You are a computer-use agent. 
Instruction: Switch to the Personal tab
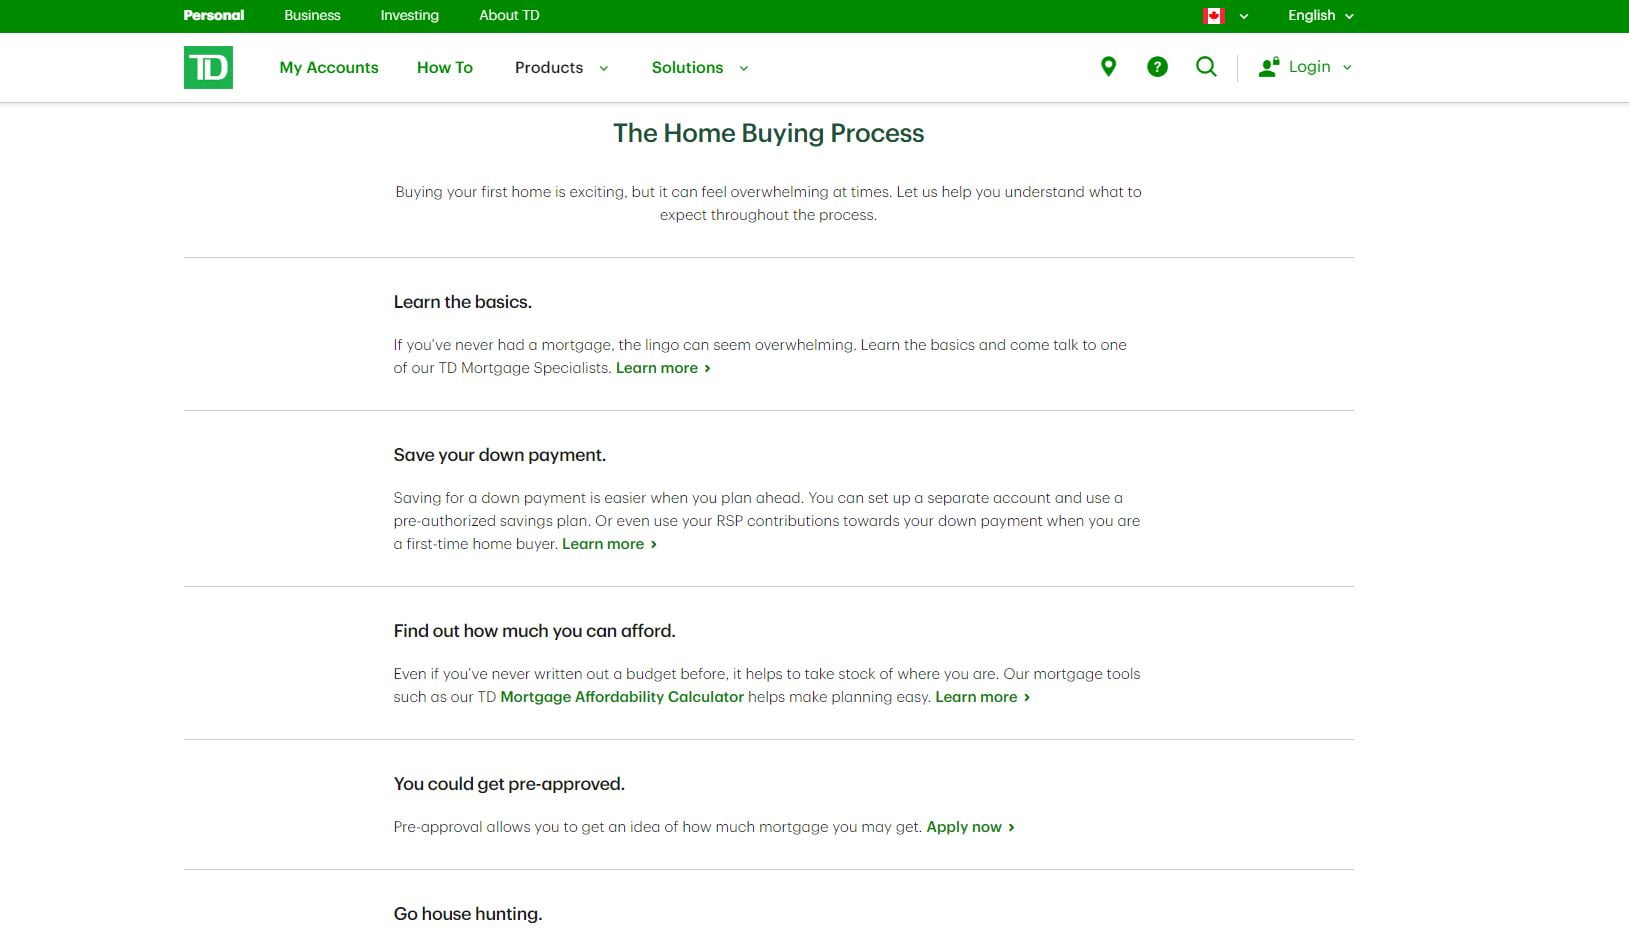214,15
